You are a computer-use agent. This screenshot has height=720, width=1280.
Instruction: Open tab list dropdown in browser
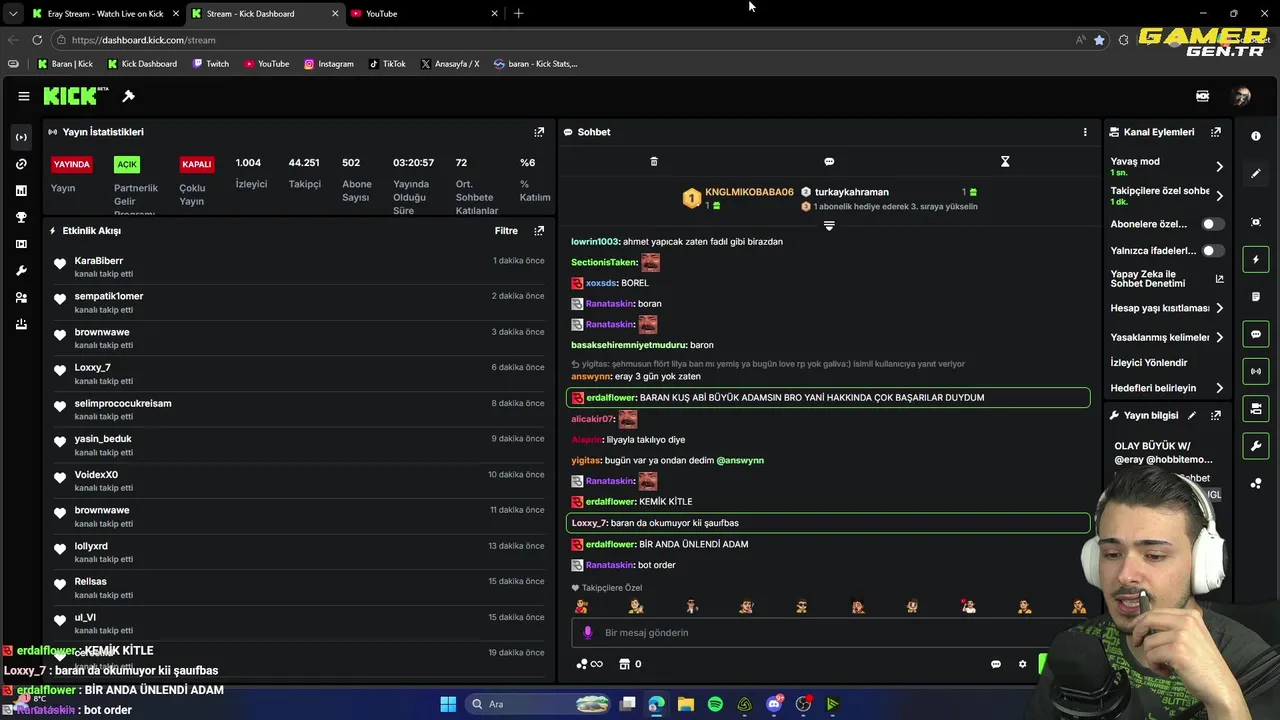coord(12,14)
